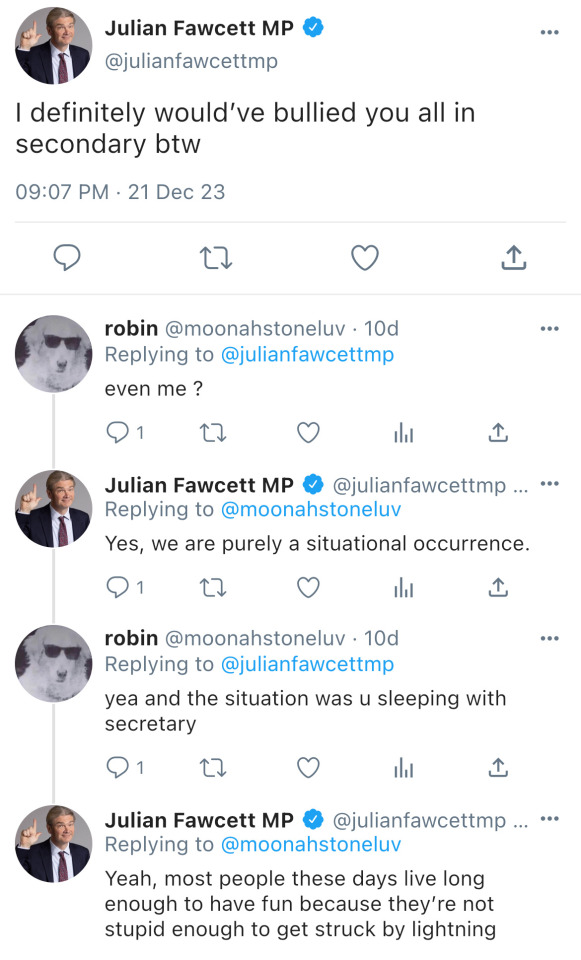Reply to the main bullied tweet
Viewport: 581px width, 960px height.
(x=67, y=258)
